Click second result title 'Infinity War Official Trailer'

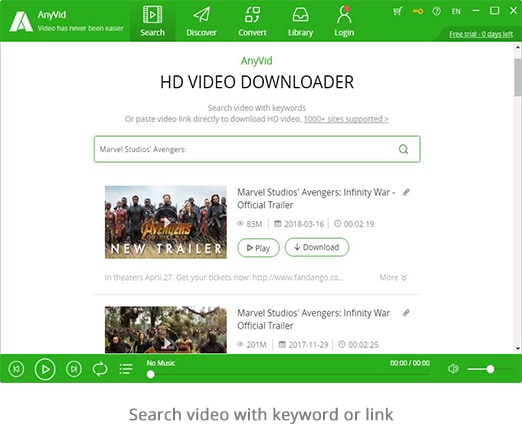point(313,319)
